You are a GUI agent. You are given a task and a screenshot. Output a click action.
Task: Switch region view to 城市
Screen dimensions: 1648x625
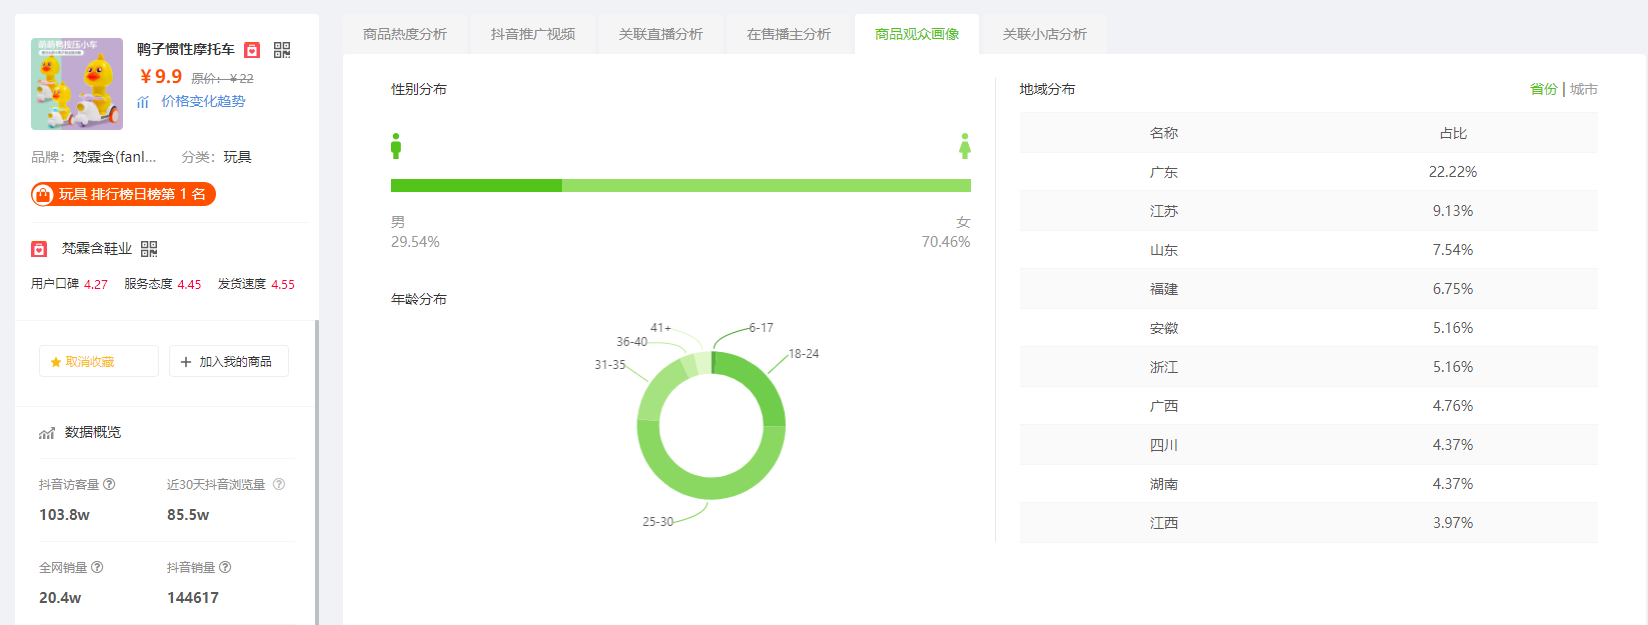(x=1584, y=89)
